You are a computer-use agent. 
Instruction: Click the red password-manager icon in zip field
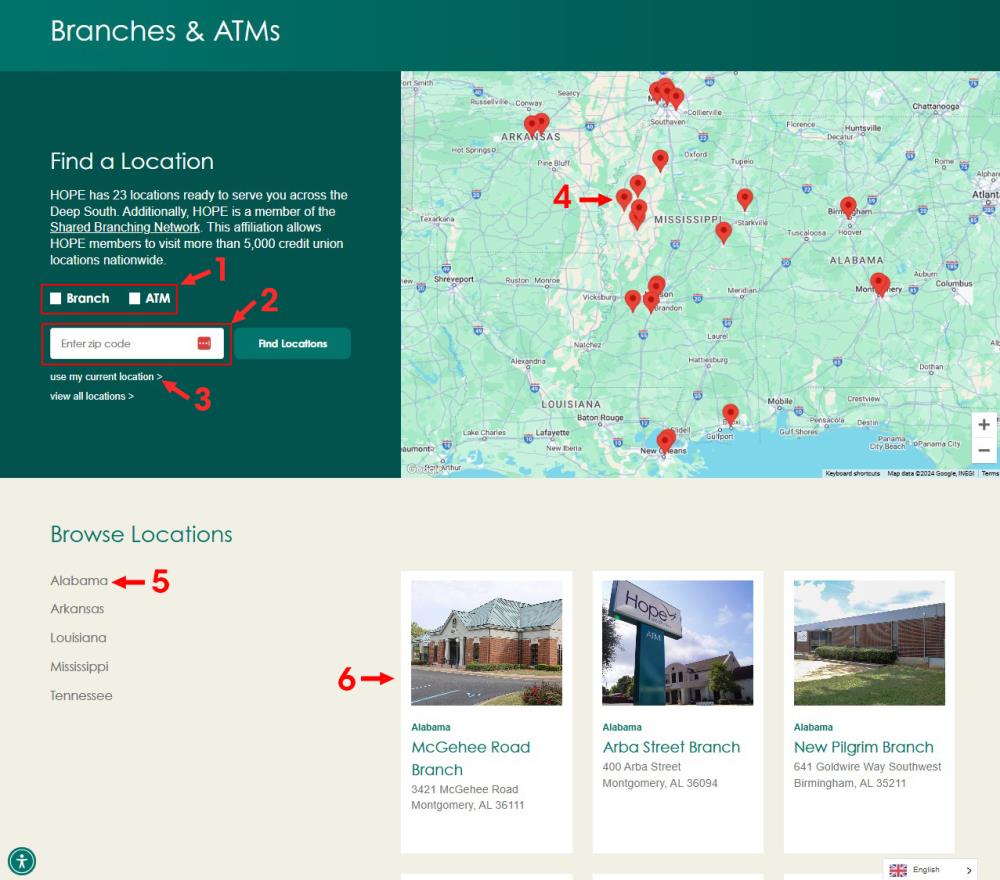204,344
